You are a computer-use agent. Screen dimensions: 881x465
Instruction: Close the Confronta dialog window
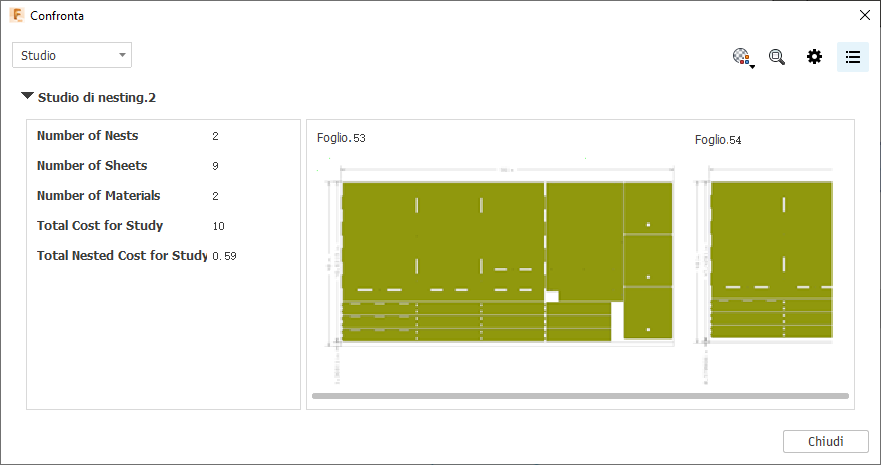(x=864, y=15)
